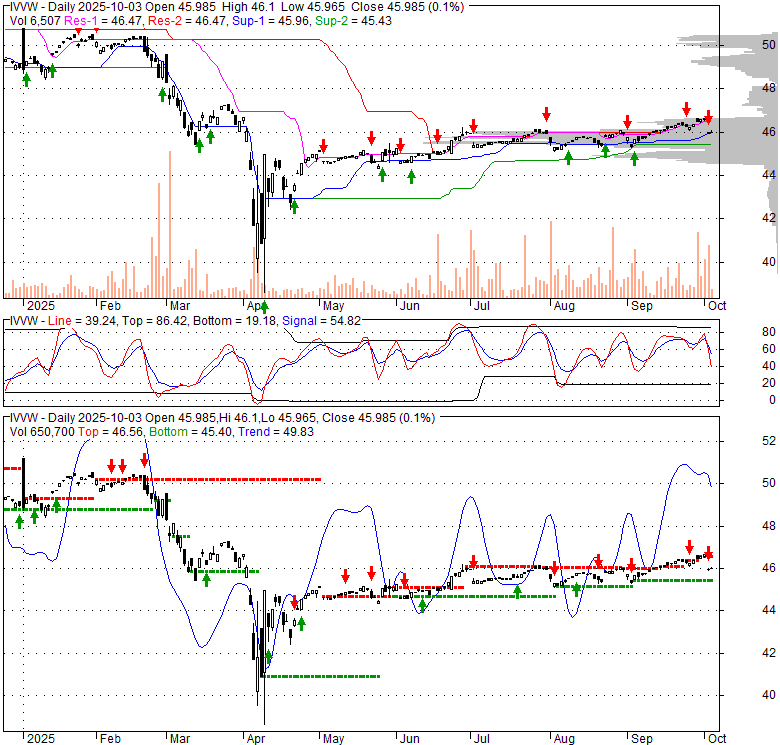Click the '60' level on the oscillator axis

(x=769, y=349)
